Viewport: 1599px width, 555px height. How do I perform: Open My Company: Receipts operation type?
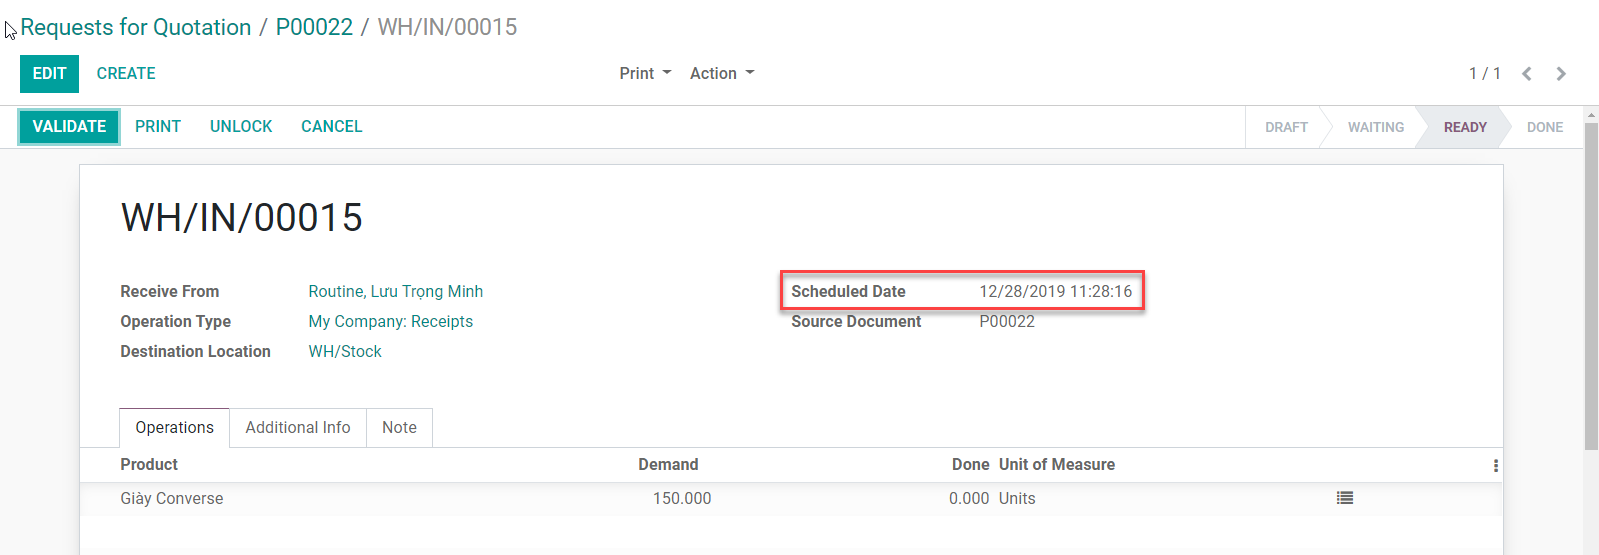click(390, 322)
